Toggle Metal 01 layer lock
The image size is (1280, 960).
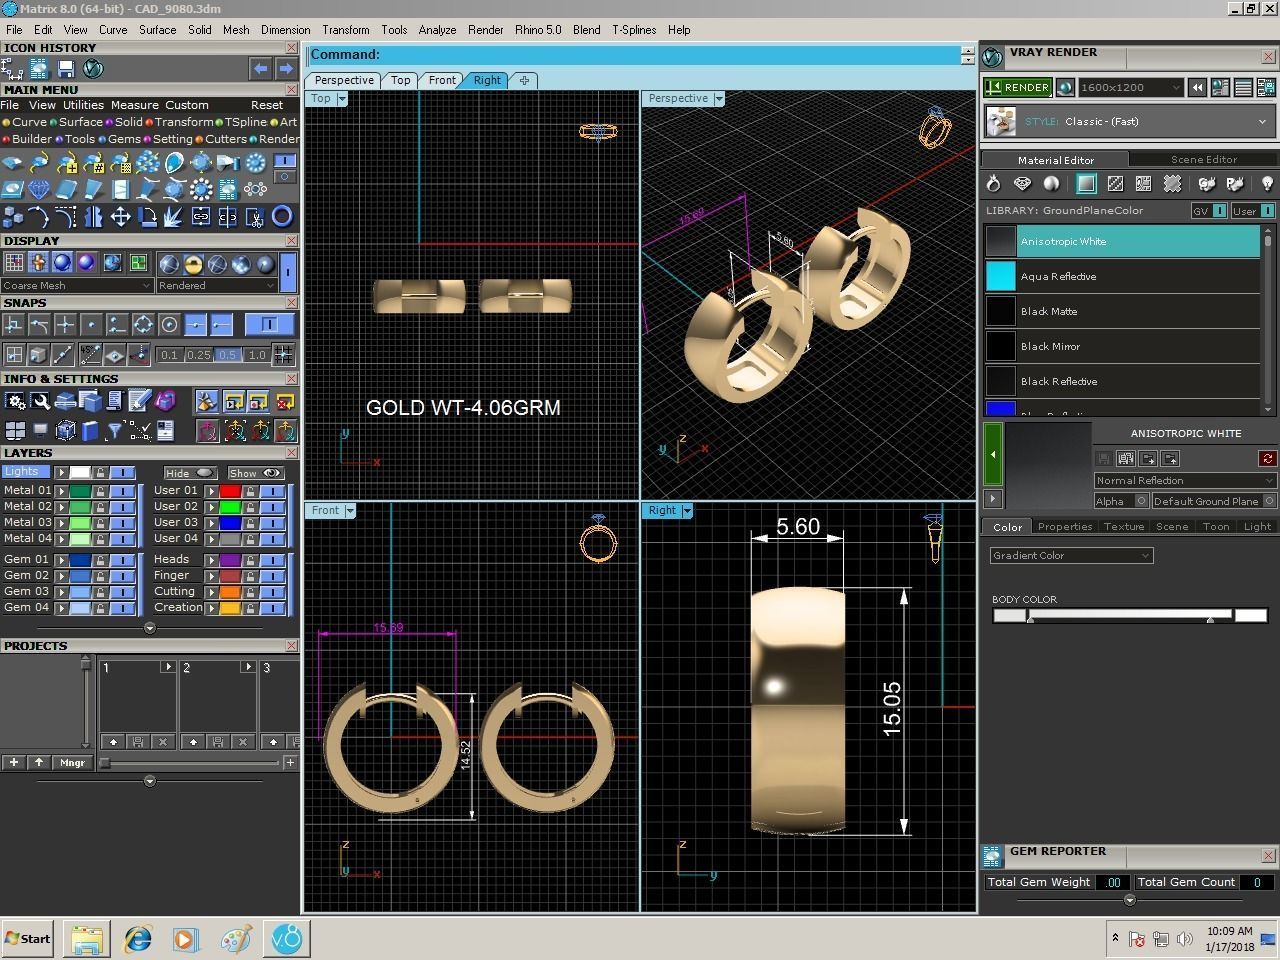pos(100,491)
